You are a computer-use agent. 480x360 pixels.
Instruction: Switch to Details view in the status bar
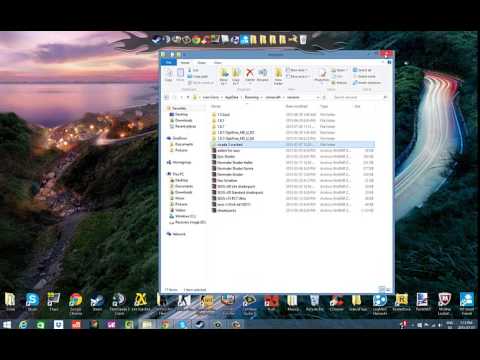[381, 289]
